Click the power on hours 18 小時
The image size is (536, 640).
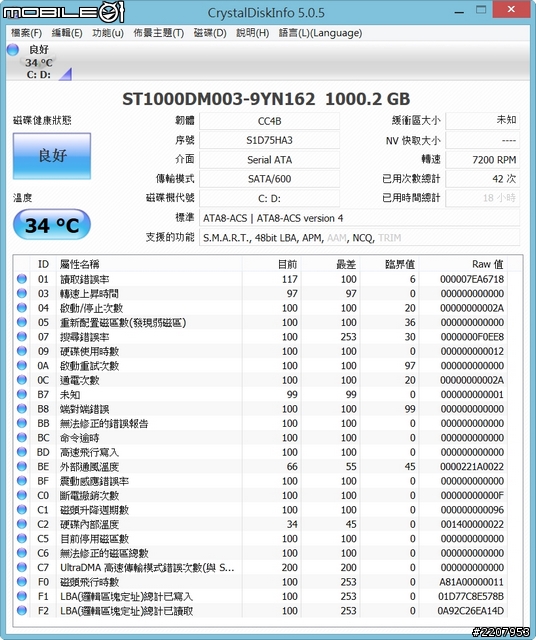[x=483, y=198]
